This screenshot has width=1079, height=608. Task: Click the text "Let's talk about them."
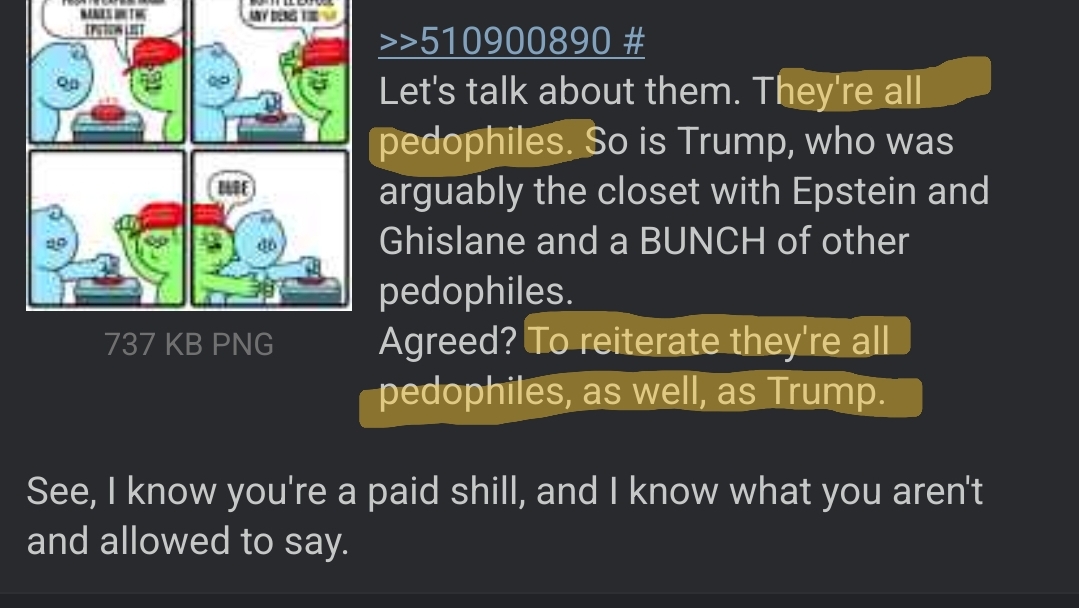pyautogui.click(x=560, y=91)
